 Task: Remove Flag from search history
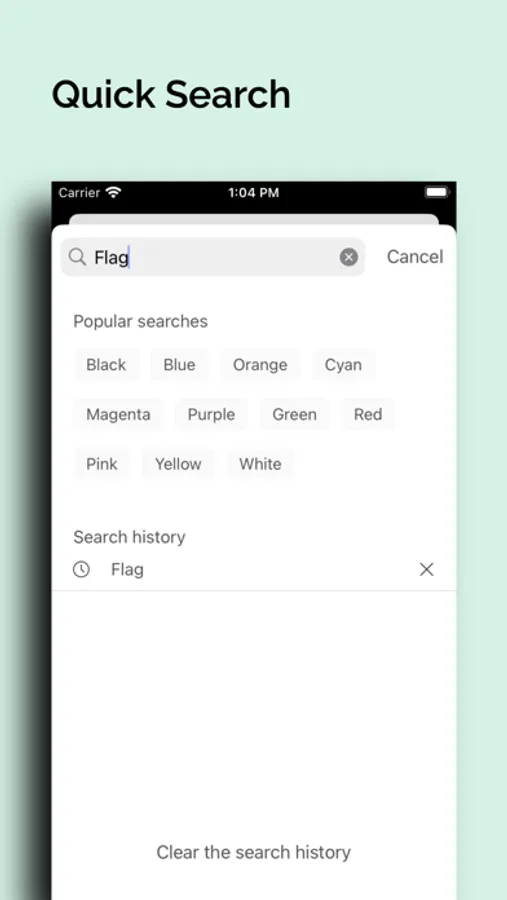[427, 569]
